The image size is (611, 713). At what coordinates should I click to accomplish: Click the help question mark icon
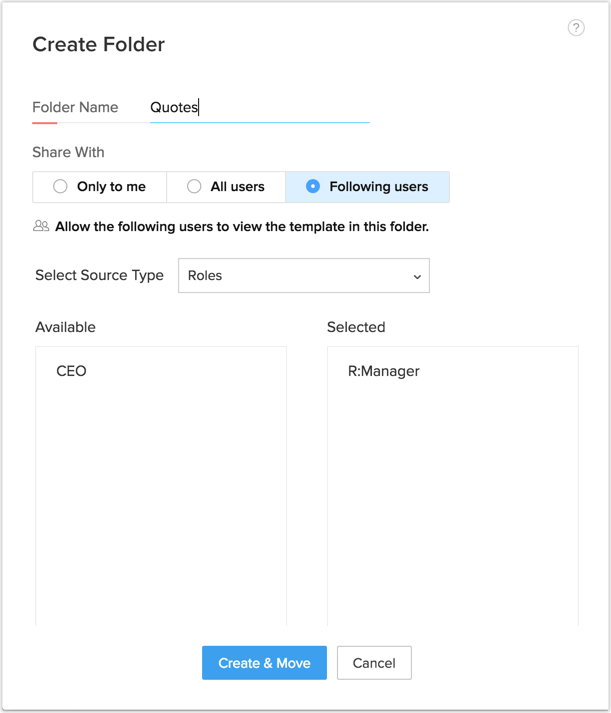tap(576, 28)
